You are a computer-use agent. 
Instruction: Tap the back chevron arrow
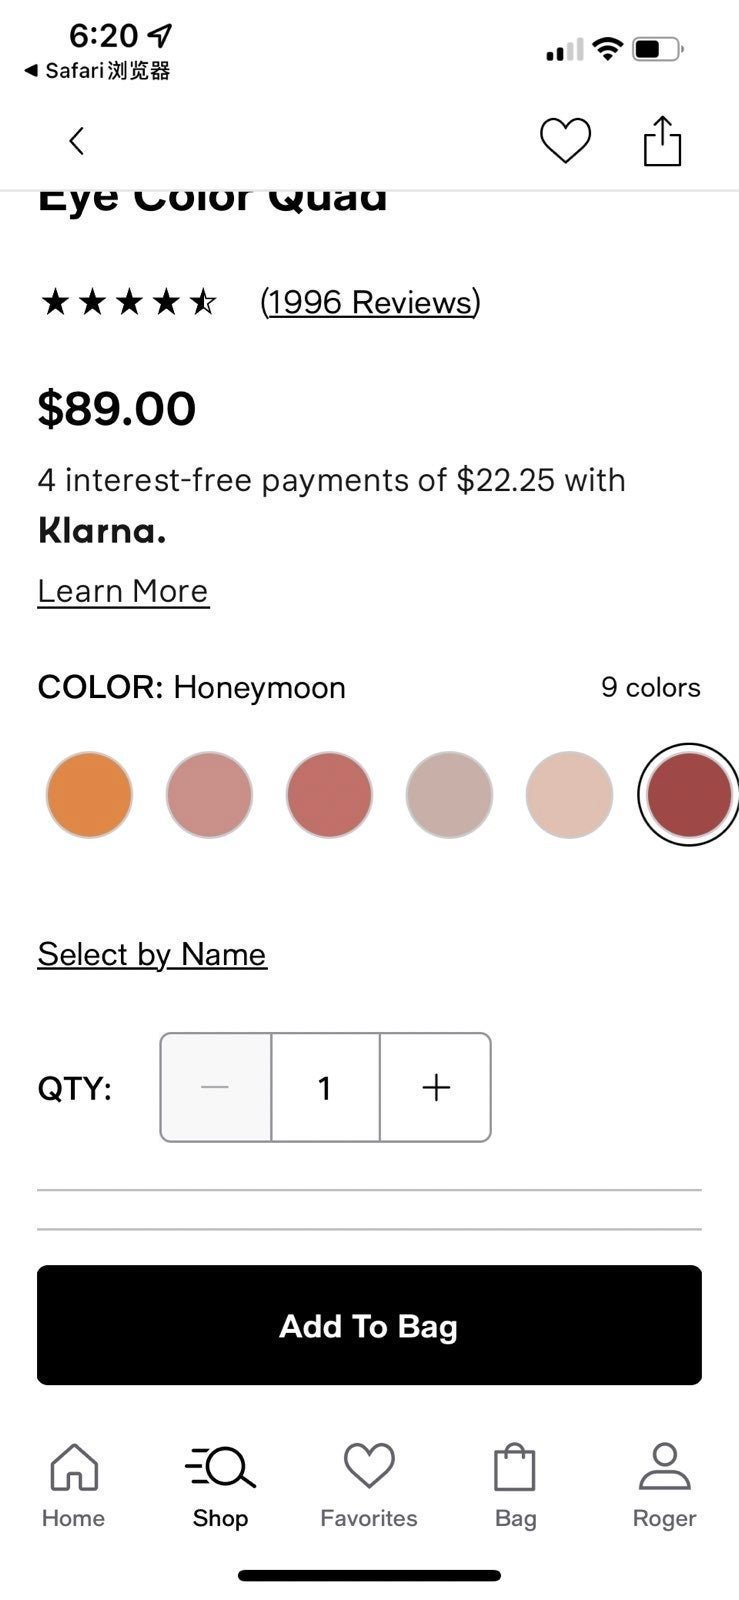tap(76, 141)
